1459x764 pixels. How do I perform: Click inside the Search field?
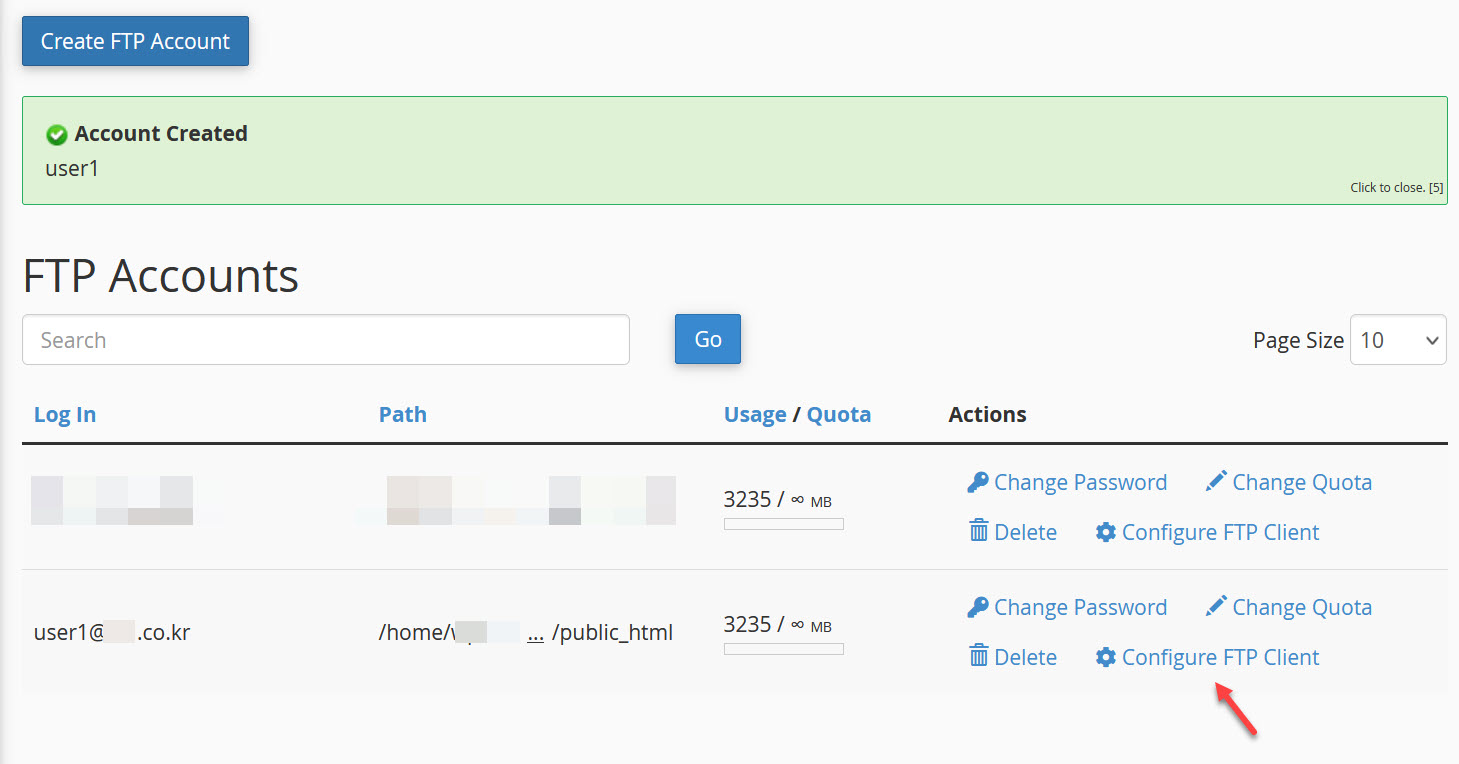(325, 339)
